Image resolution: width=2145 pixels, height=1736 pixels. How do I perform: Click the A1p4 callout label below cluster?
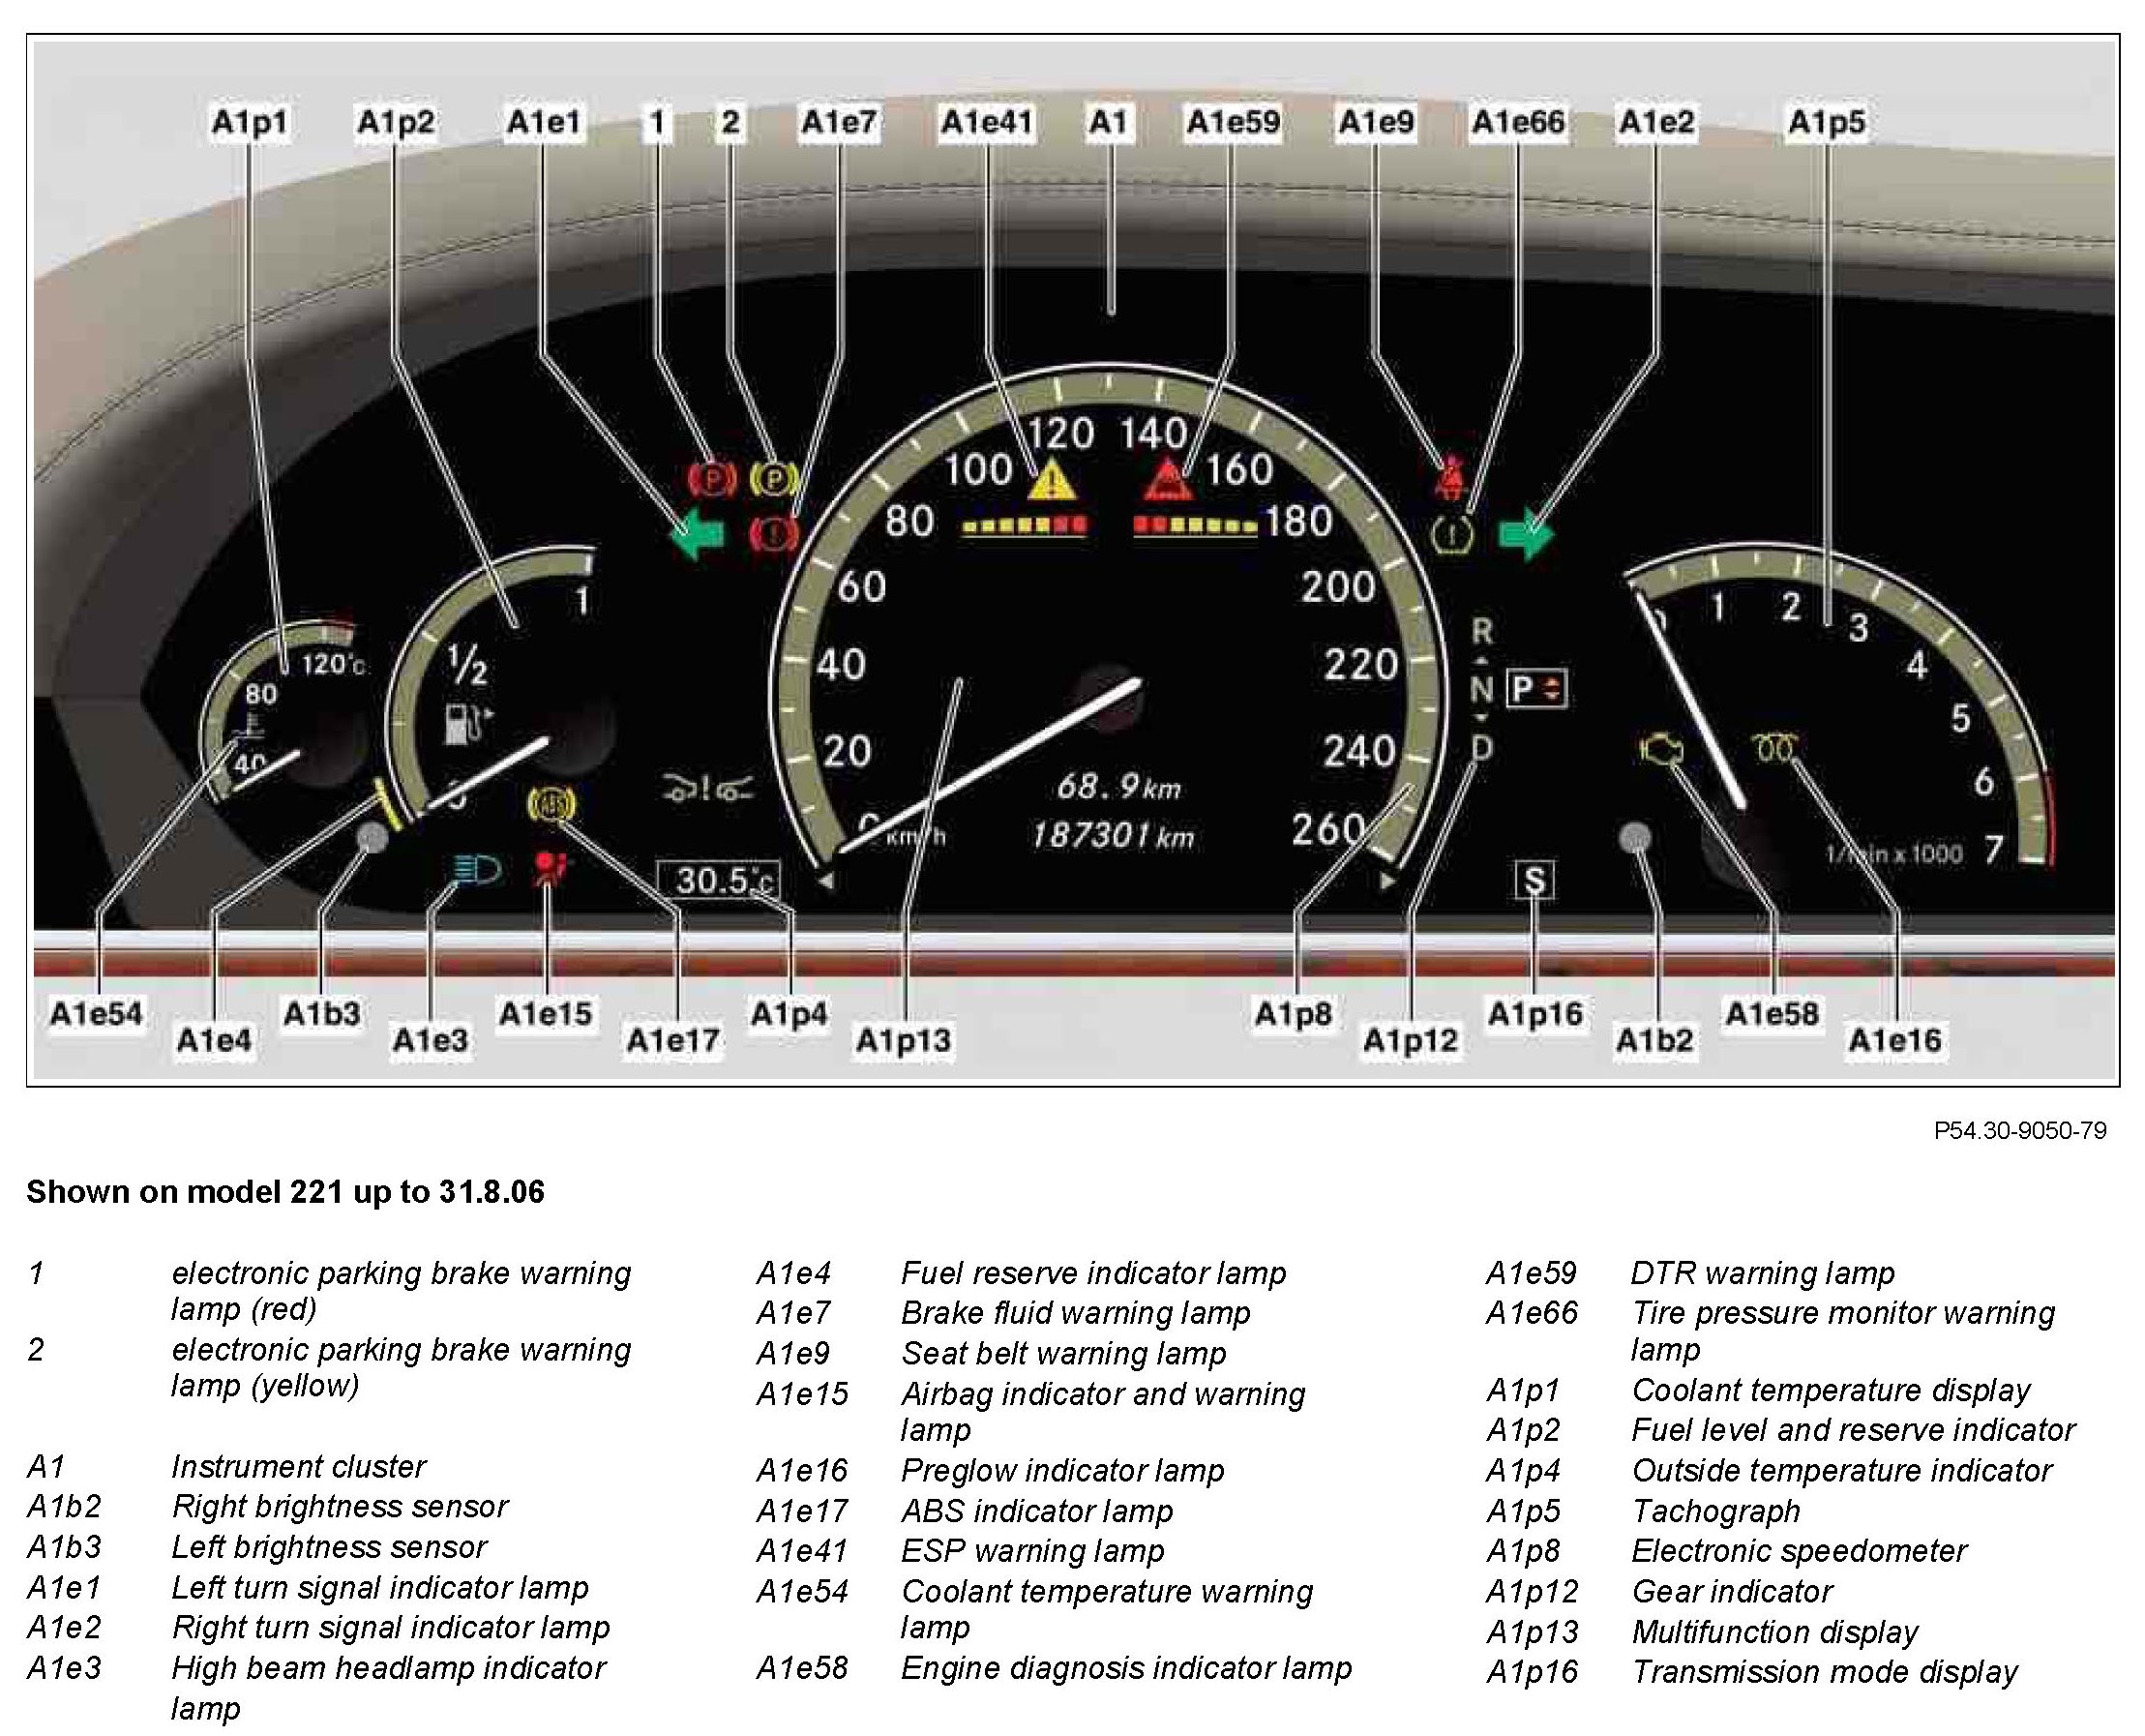[x=789, y=1014]
